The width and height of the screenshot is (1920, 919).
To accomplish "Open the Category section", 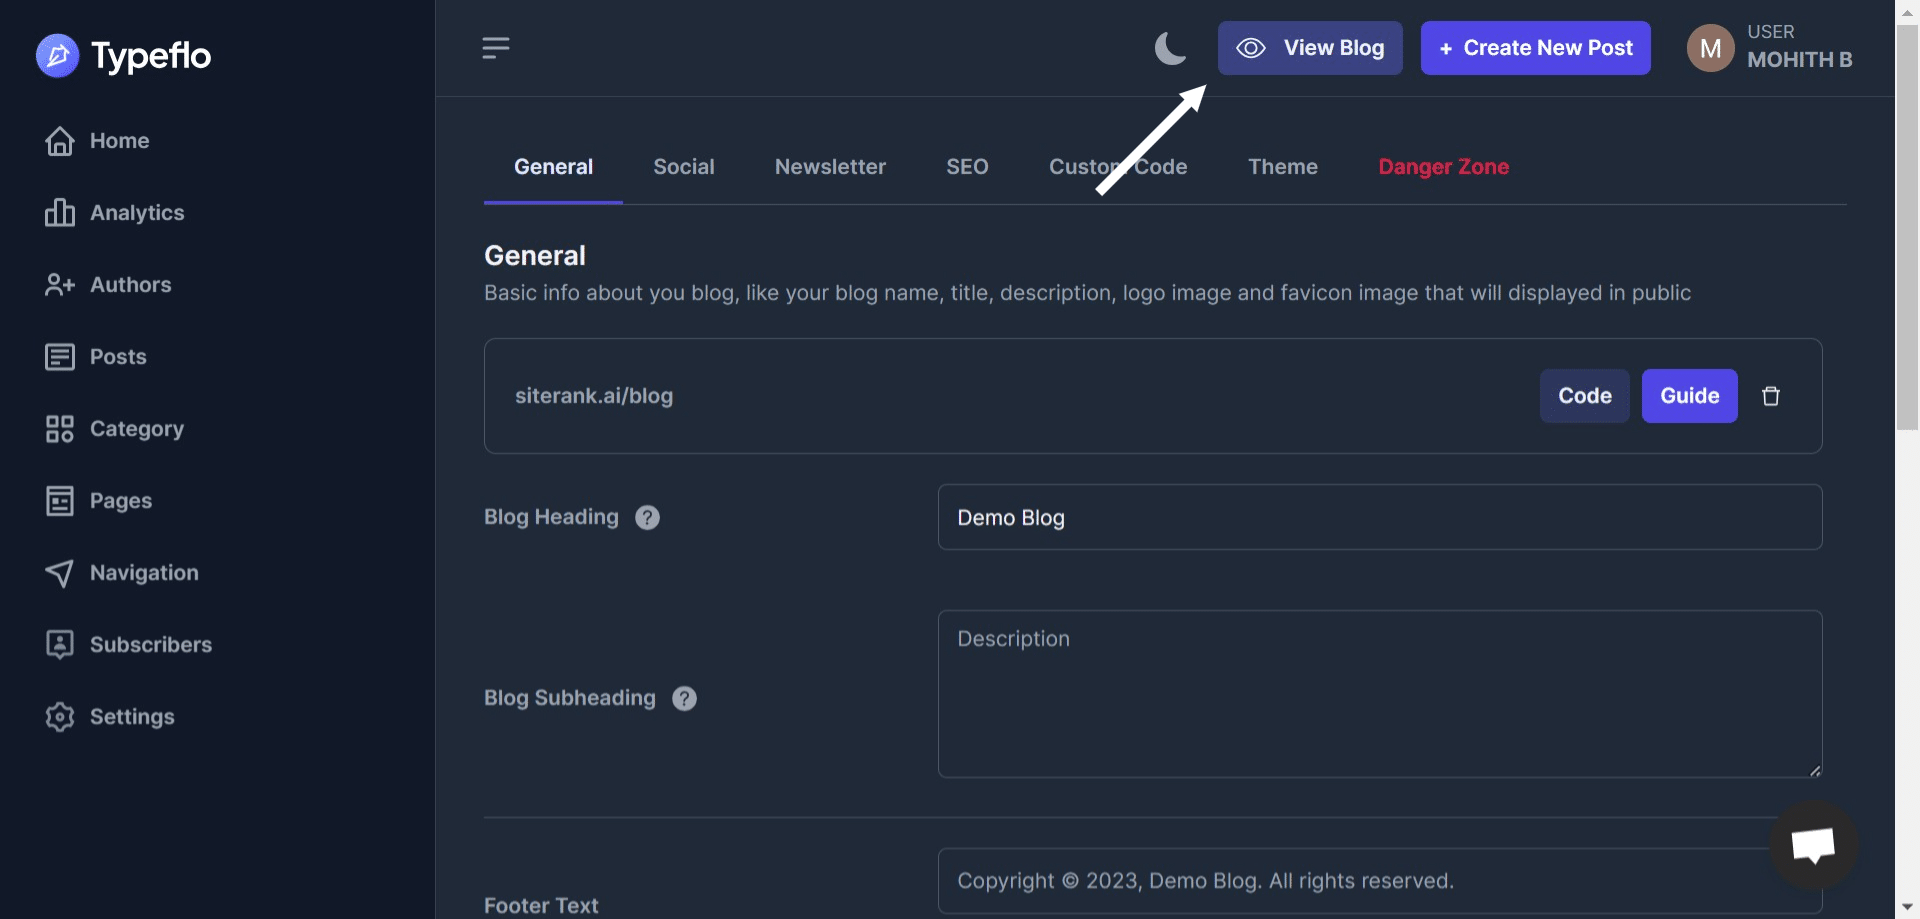I will click(x=138, y=428).
